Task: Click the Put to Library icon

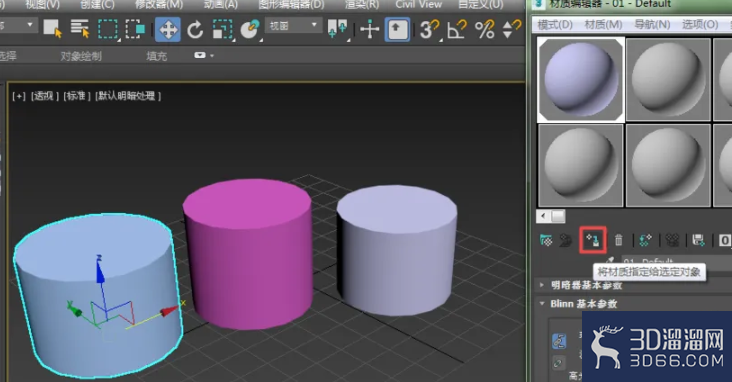Action: 698,240
